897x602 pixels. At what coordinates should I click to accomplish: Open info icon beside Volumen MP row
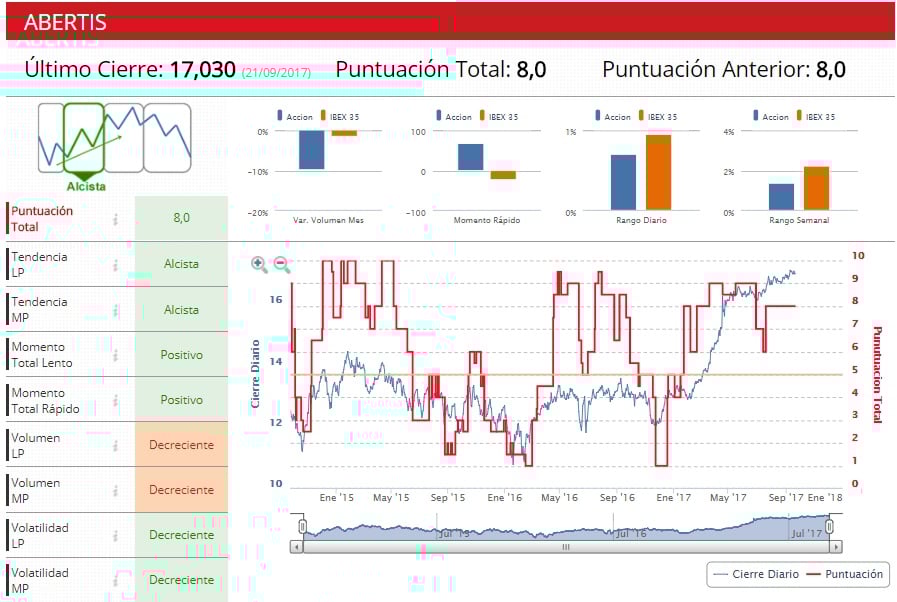(116, 490)
